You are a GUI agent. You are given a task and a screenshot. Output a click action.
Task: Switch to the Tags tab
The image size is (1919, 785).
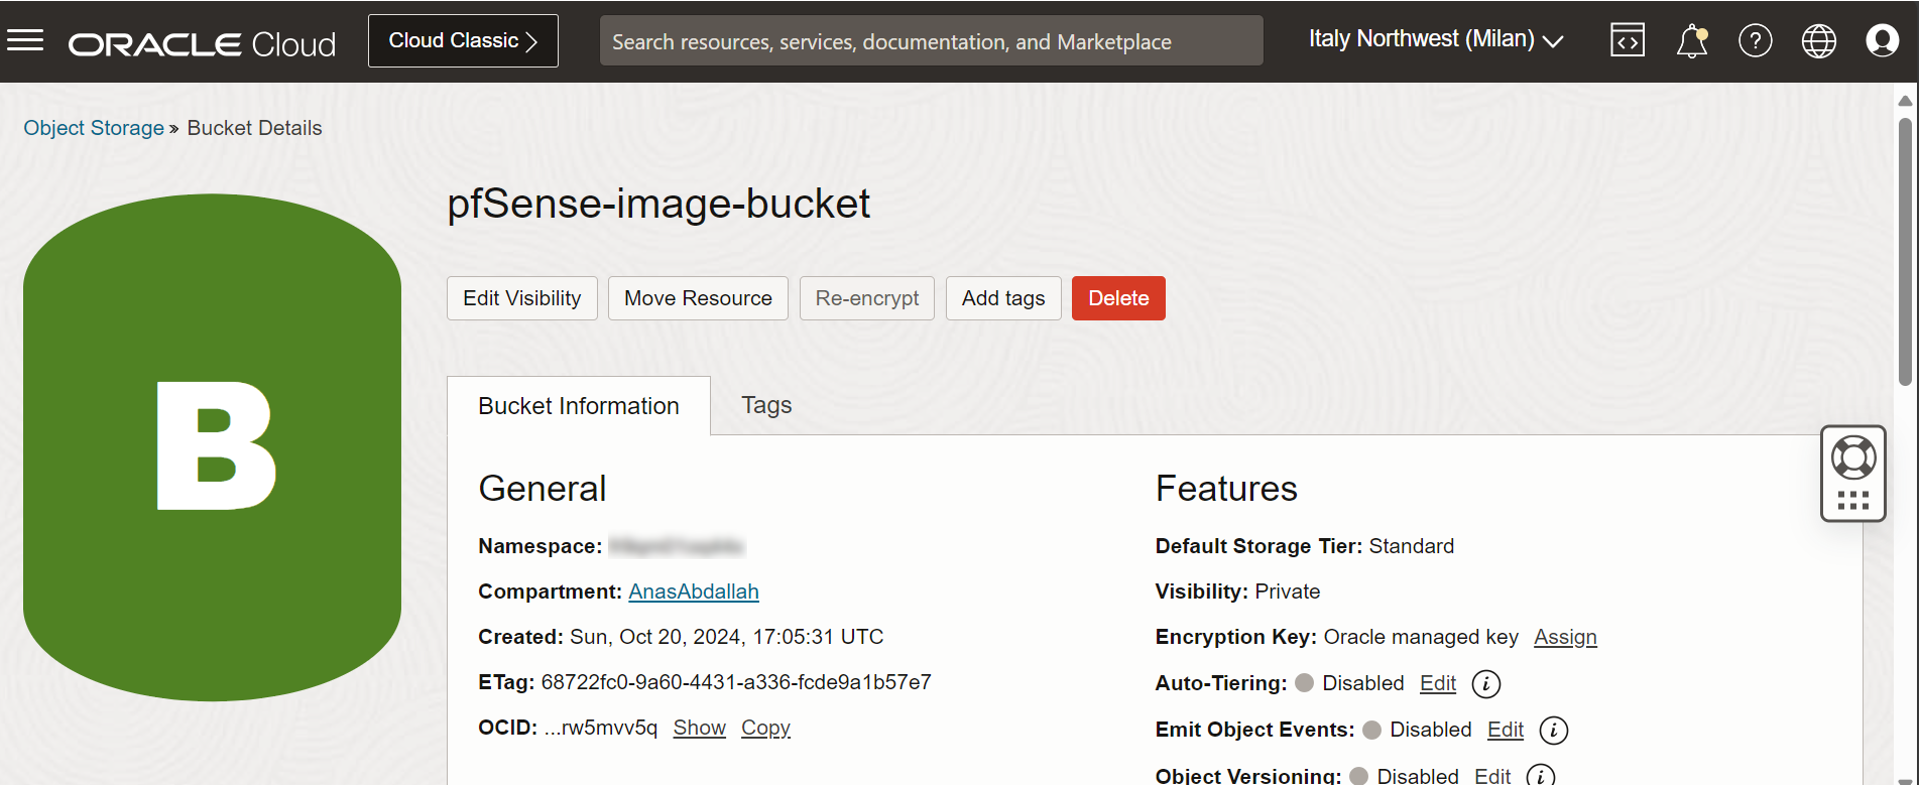(766, 405)
